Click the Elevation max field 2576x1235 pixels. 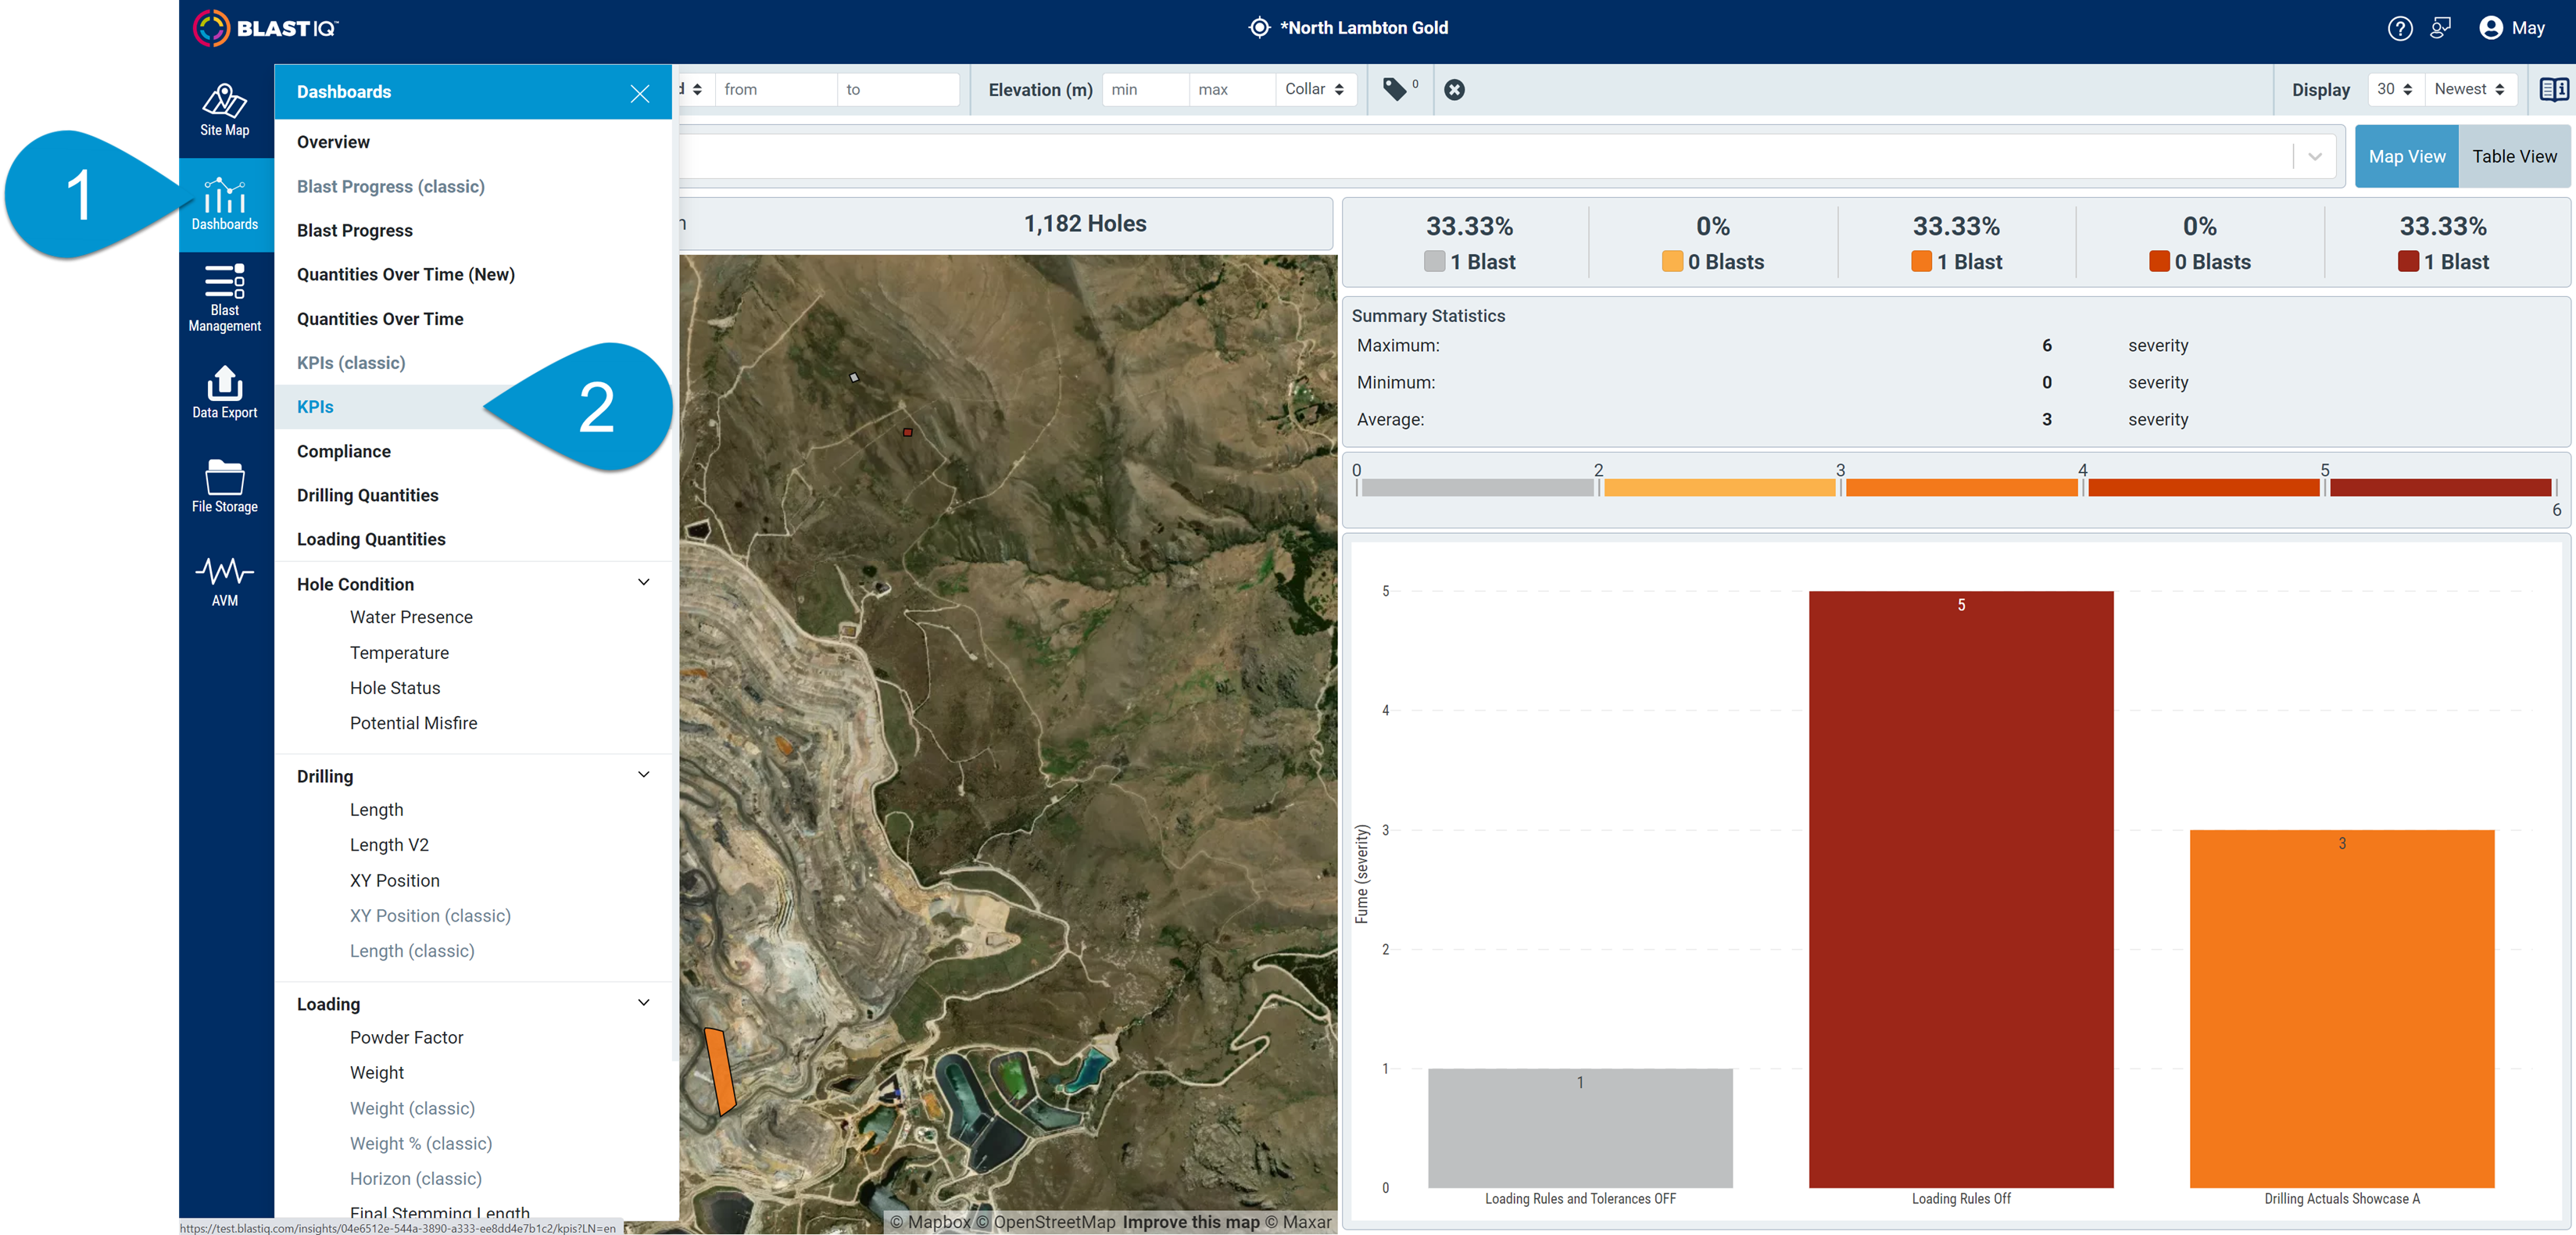[1232, 89]
